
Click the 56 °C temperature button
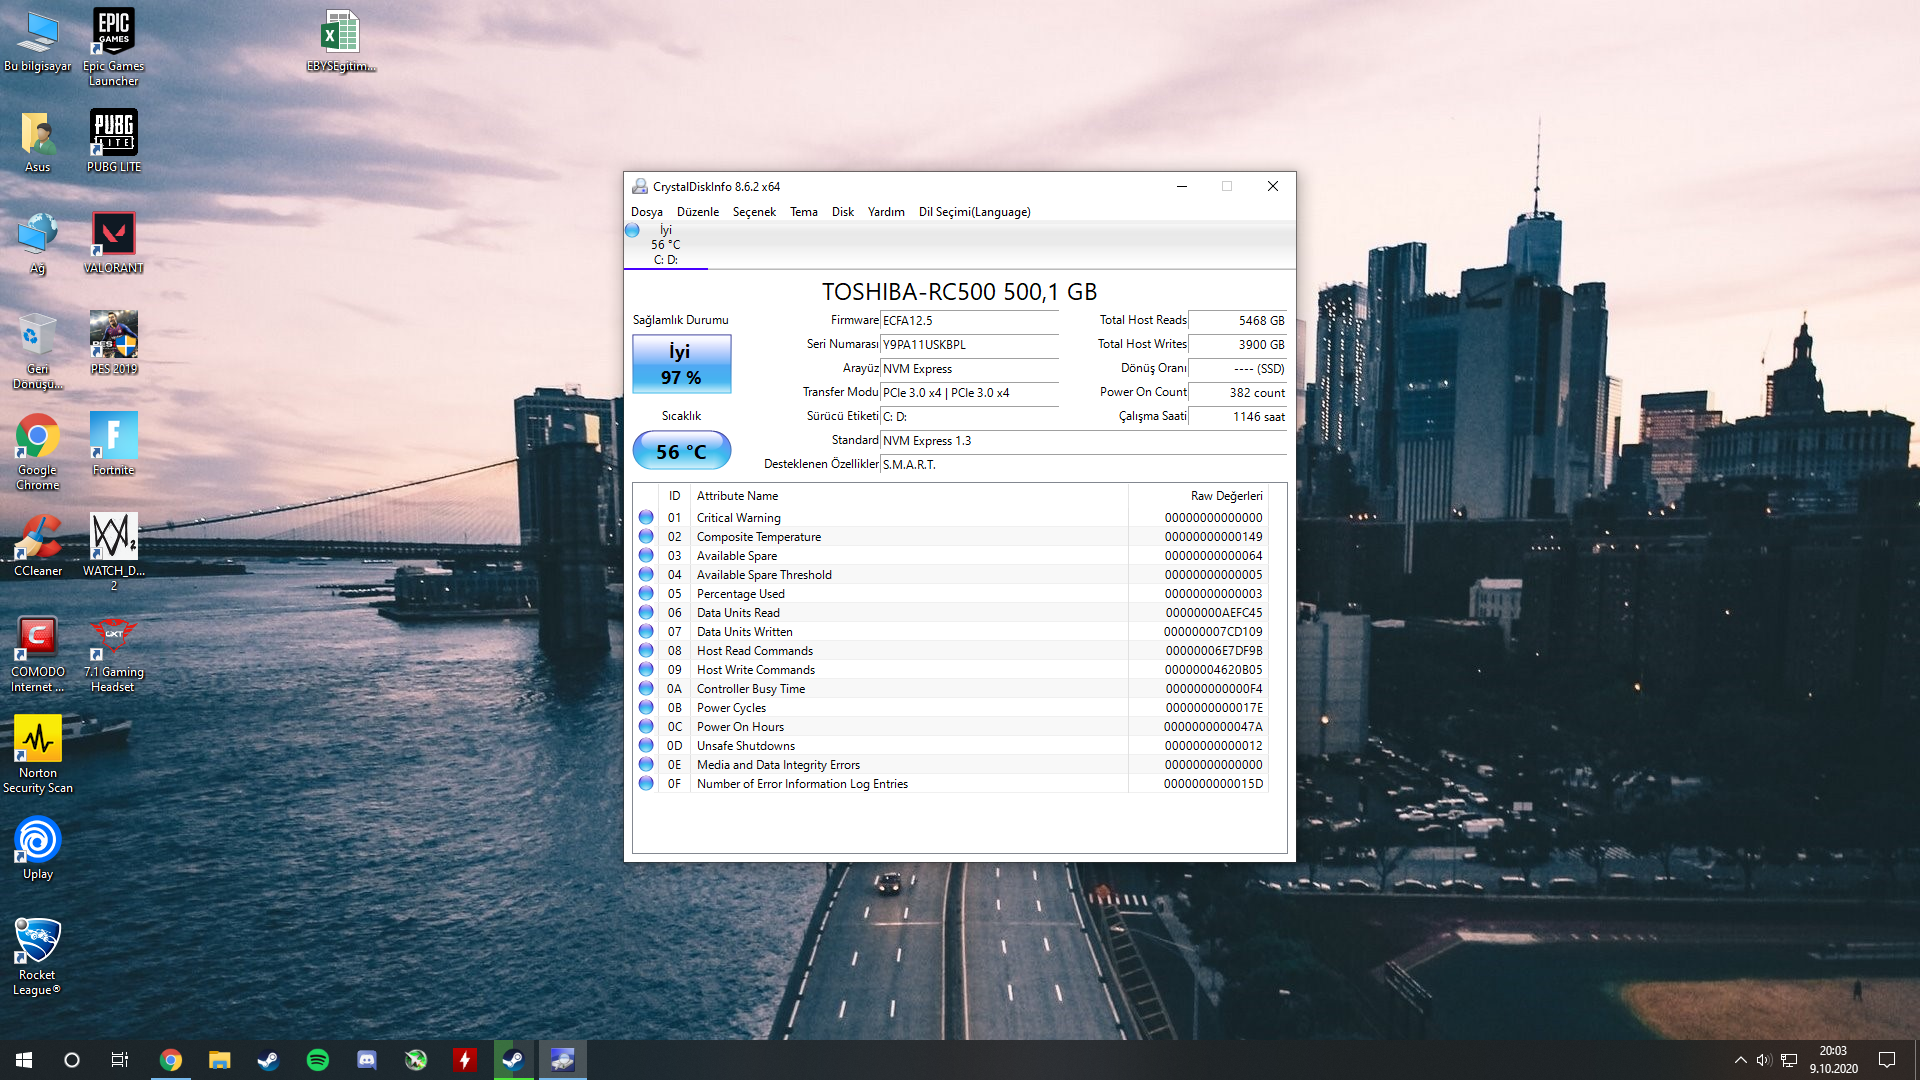pos(681,451)
